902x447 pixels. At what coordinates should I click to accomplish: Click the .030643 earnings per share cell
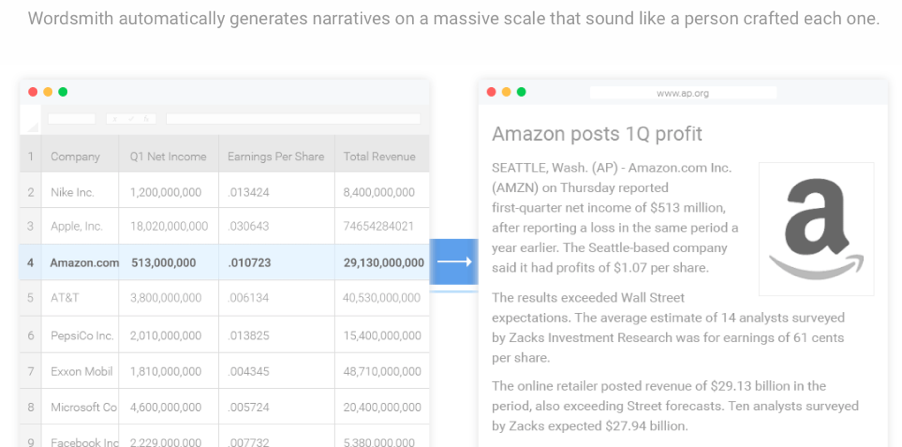click(x=277, y=226)
